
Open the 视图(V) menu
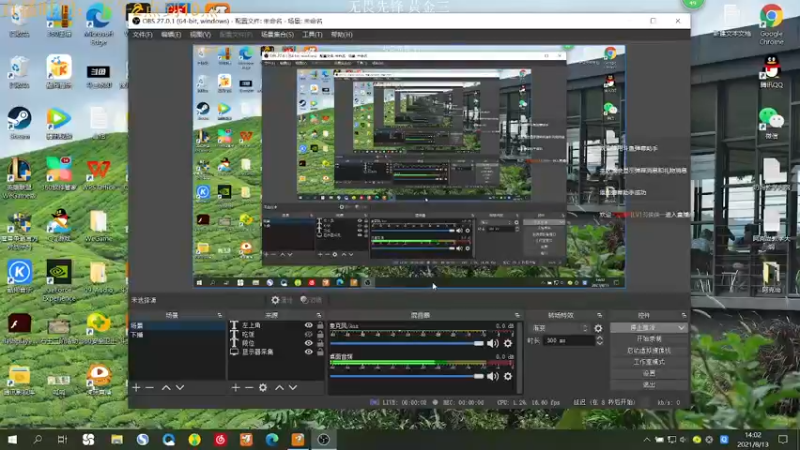[x=200, y=35]
